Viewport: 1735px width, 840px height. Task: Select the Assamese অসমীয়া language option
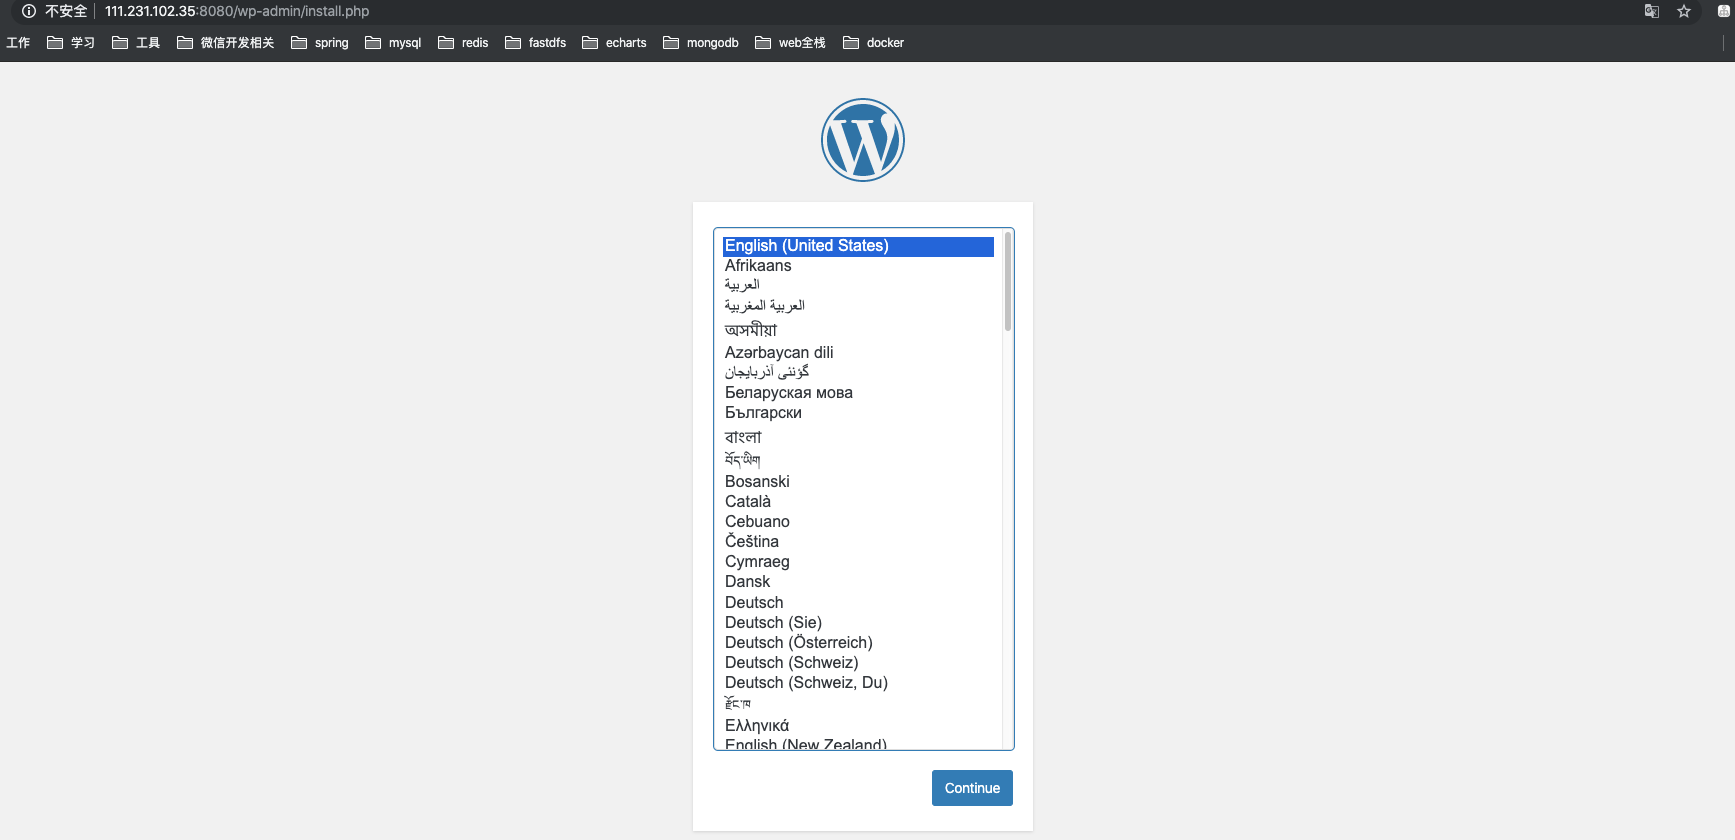tap(858, 330)
